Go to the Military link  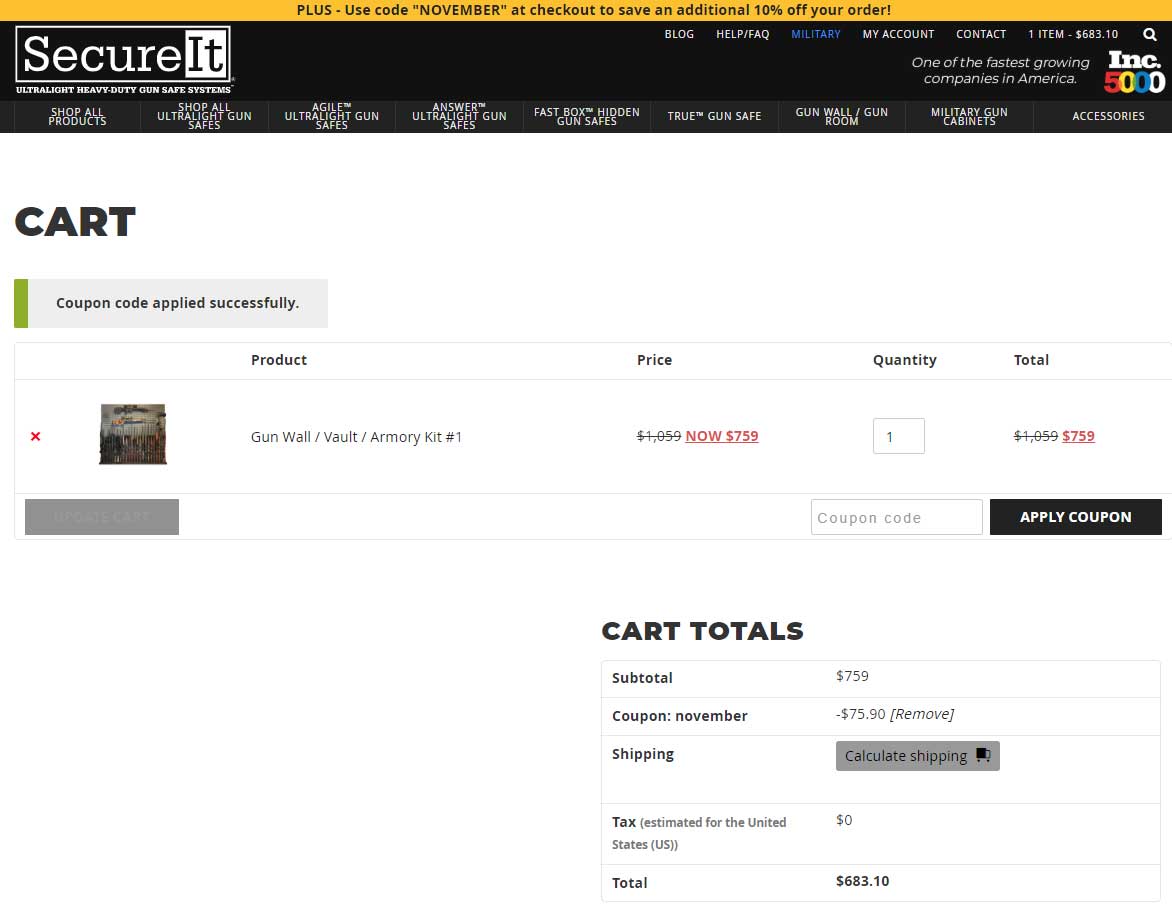tap(815, 34)
